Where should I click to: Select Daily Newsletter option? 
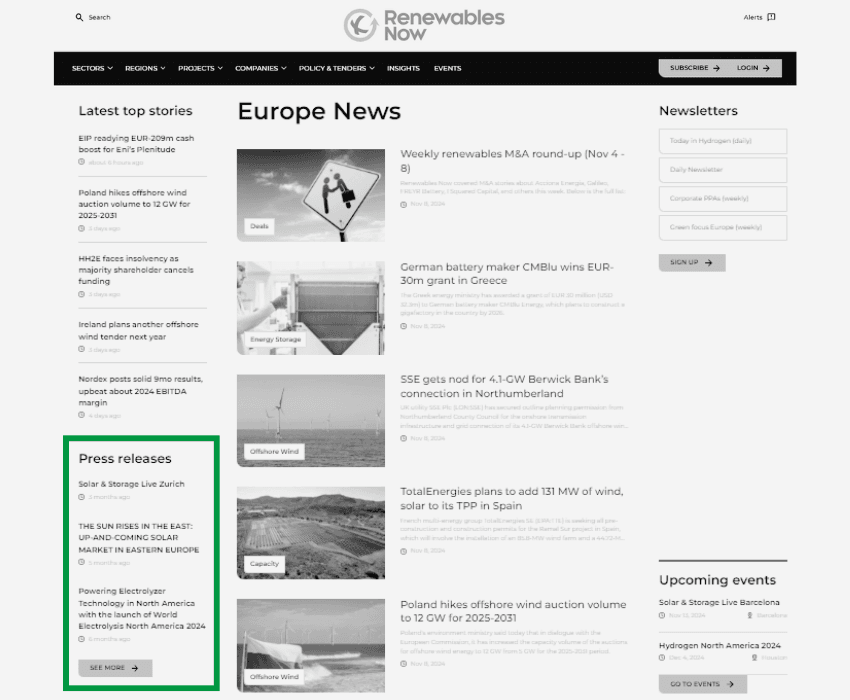723,170
